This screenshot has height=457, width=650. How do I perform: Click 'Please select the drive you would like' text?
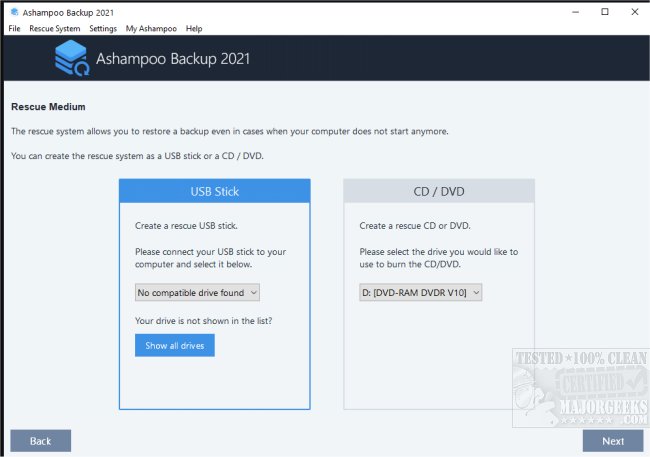point(439,258)
